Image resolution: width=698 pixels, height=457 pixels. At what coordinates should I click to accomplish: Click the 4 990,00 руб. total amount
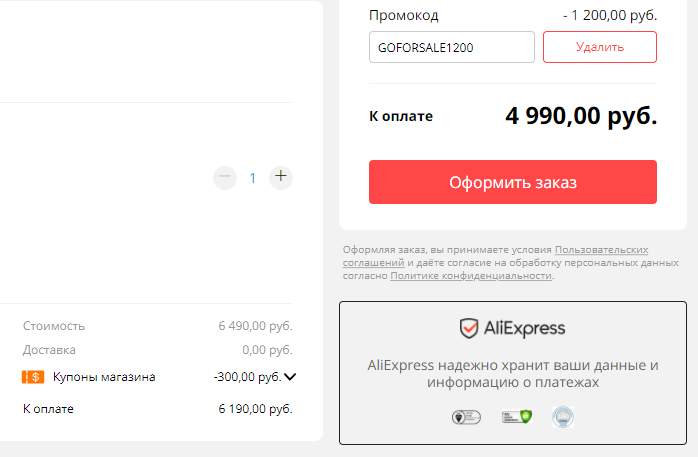581,116
